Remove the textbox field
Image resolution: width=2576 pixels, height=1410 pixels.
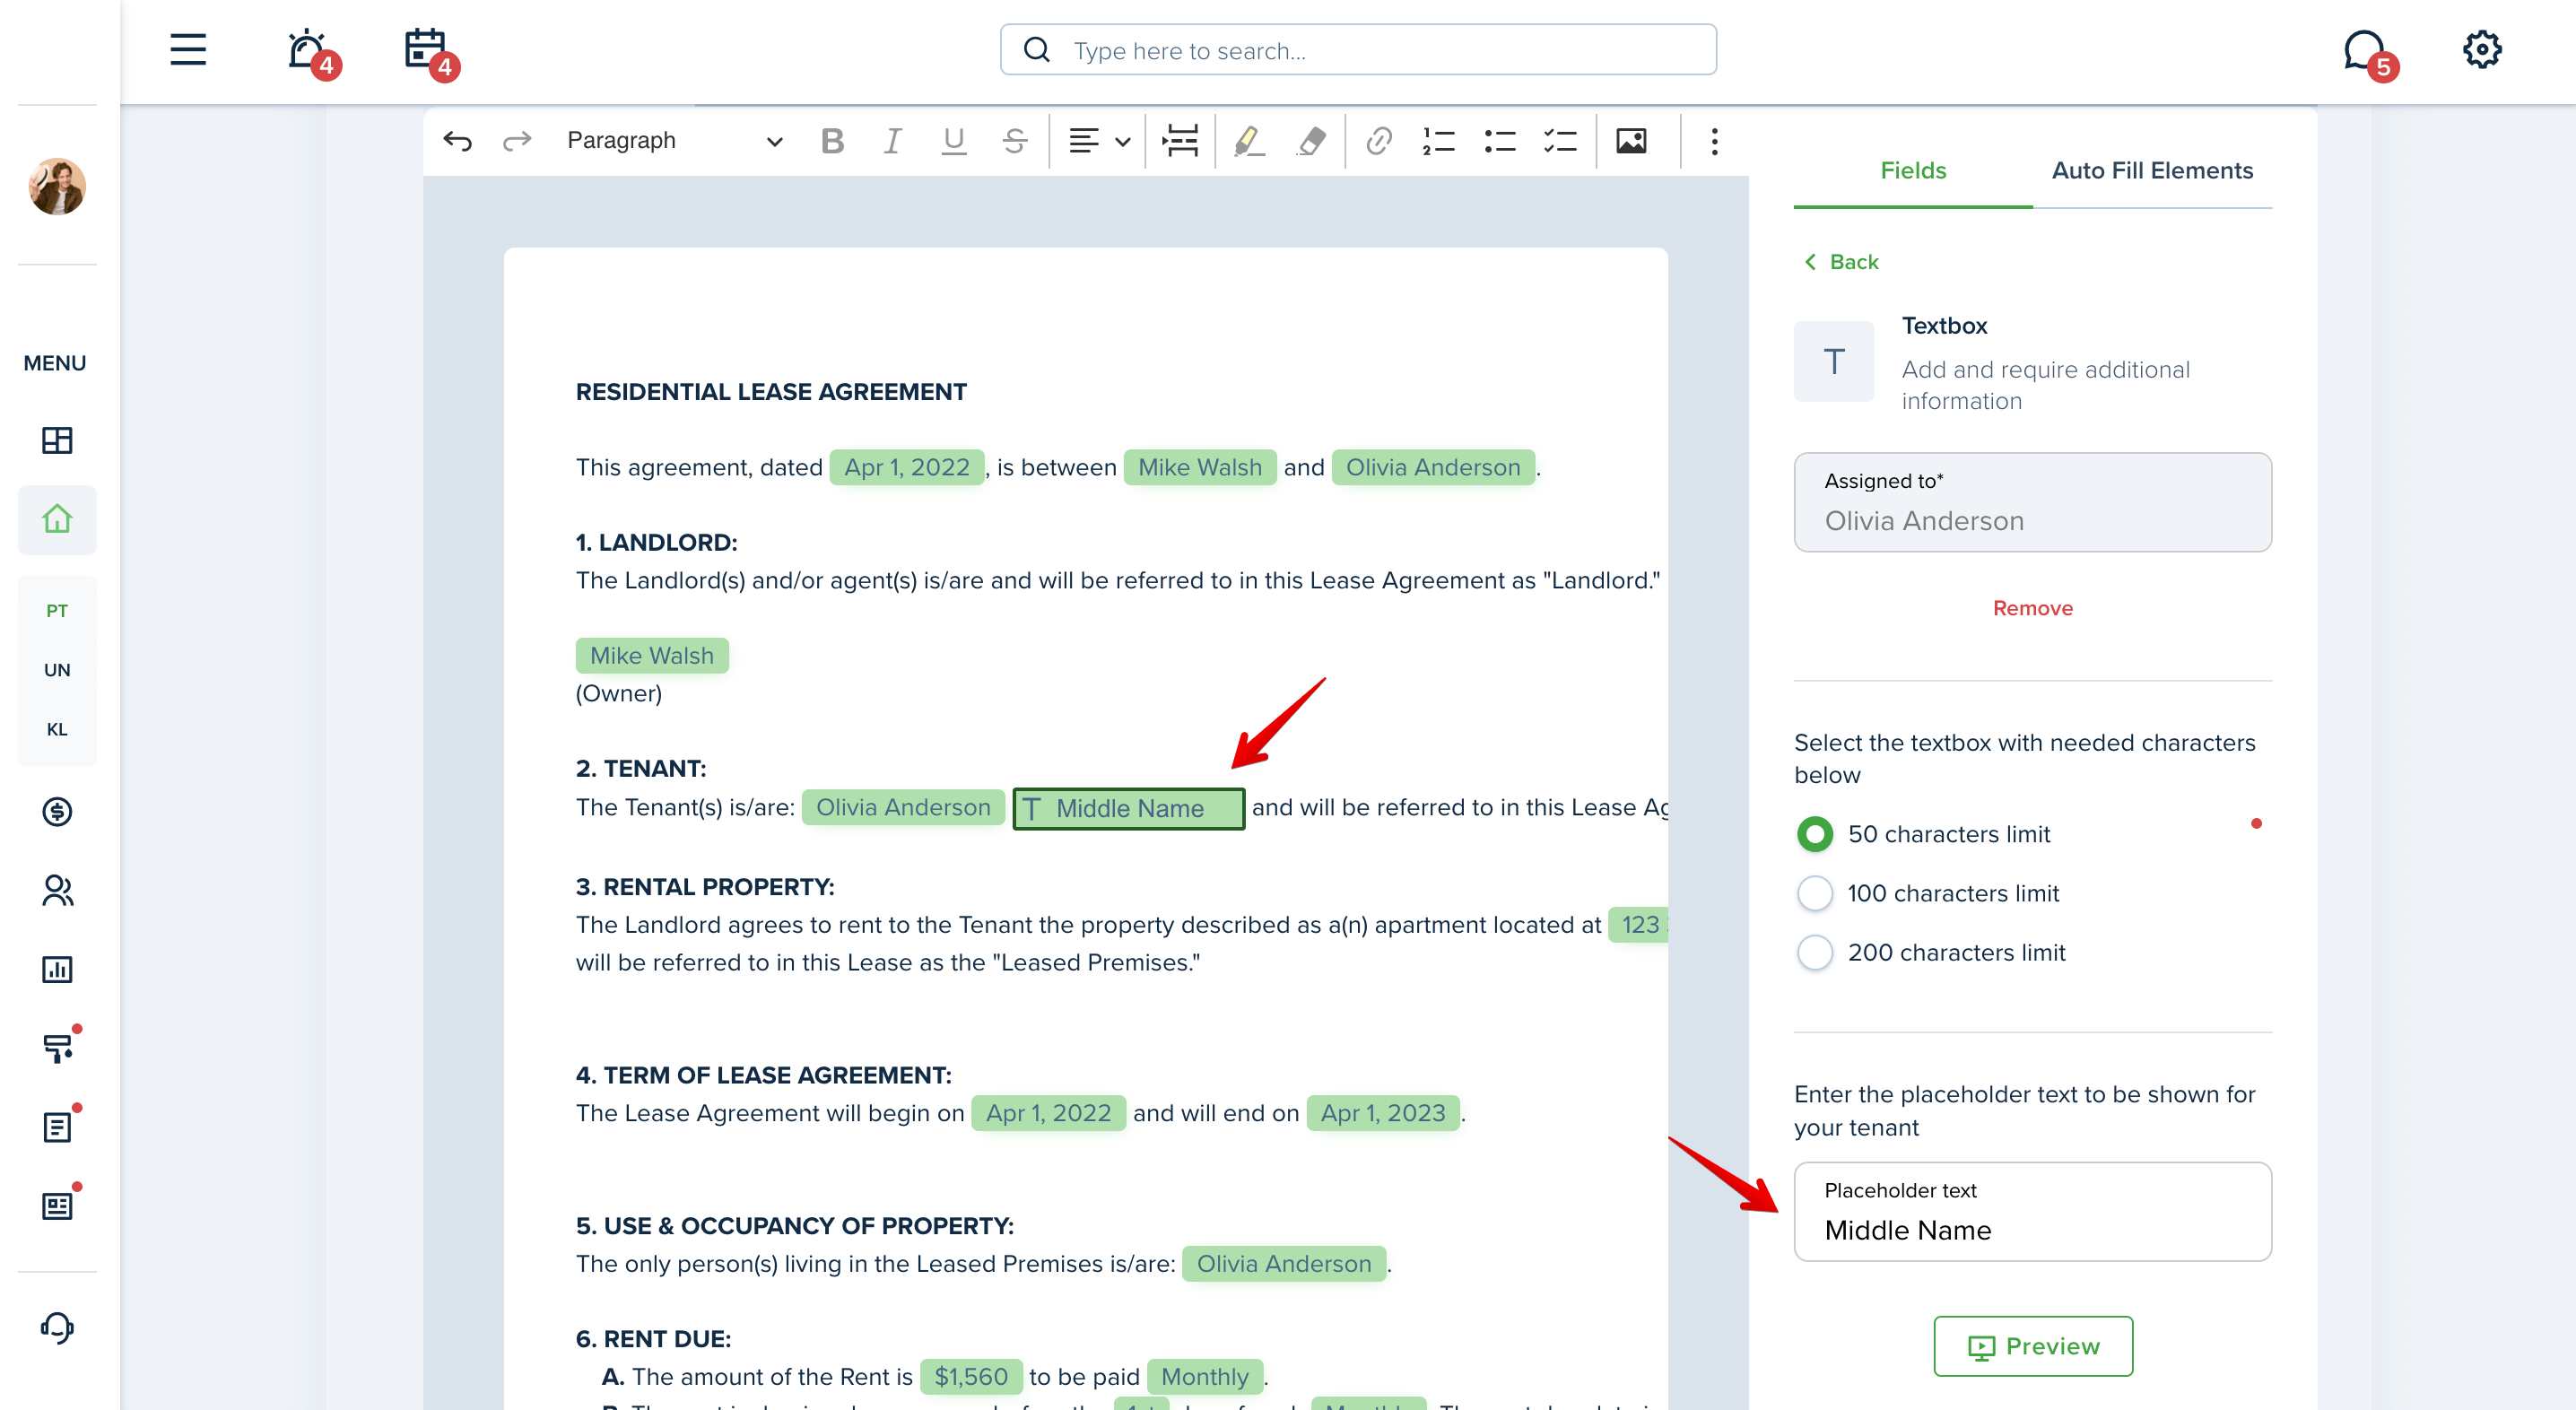pos(2032,608)
